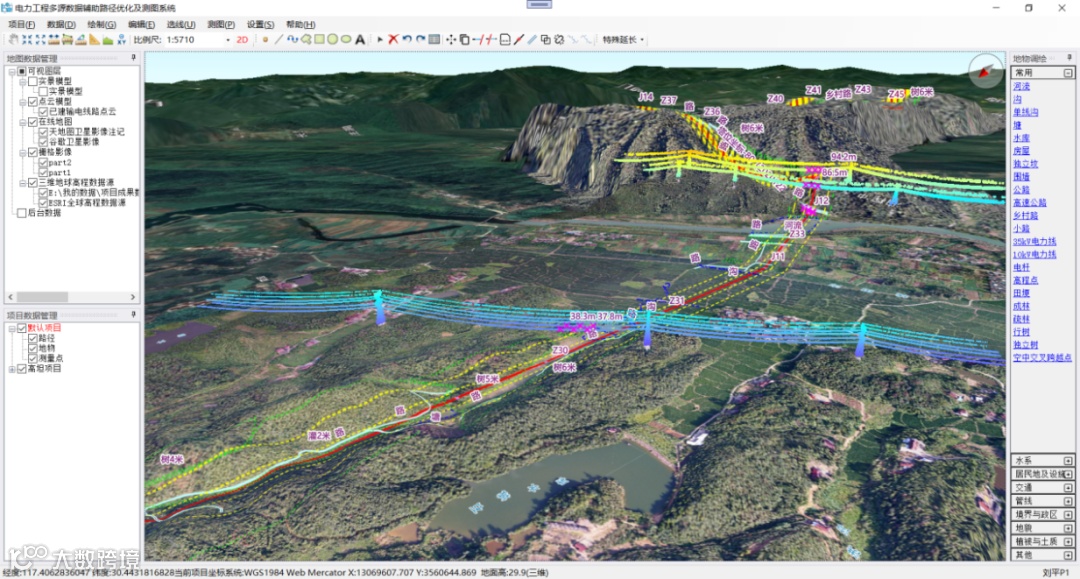The image size is (1080, 579).
Task: Open the attribute table icon
Action: click(x=434, y=40)
